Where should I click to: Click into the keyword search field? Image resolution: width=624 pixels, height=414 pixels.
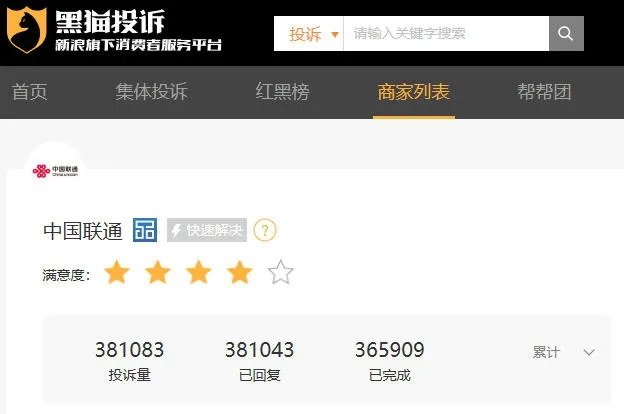(446, 33)
